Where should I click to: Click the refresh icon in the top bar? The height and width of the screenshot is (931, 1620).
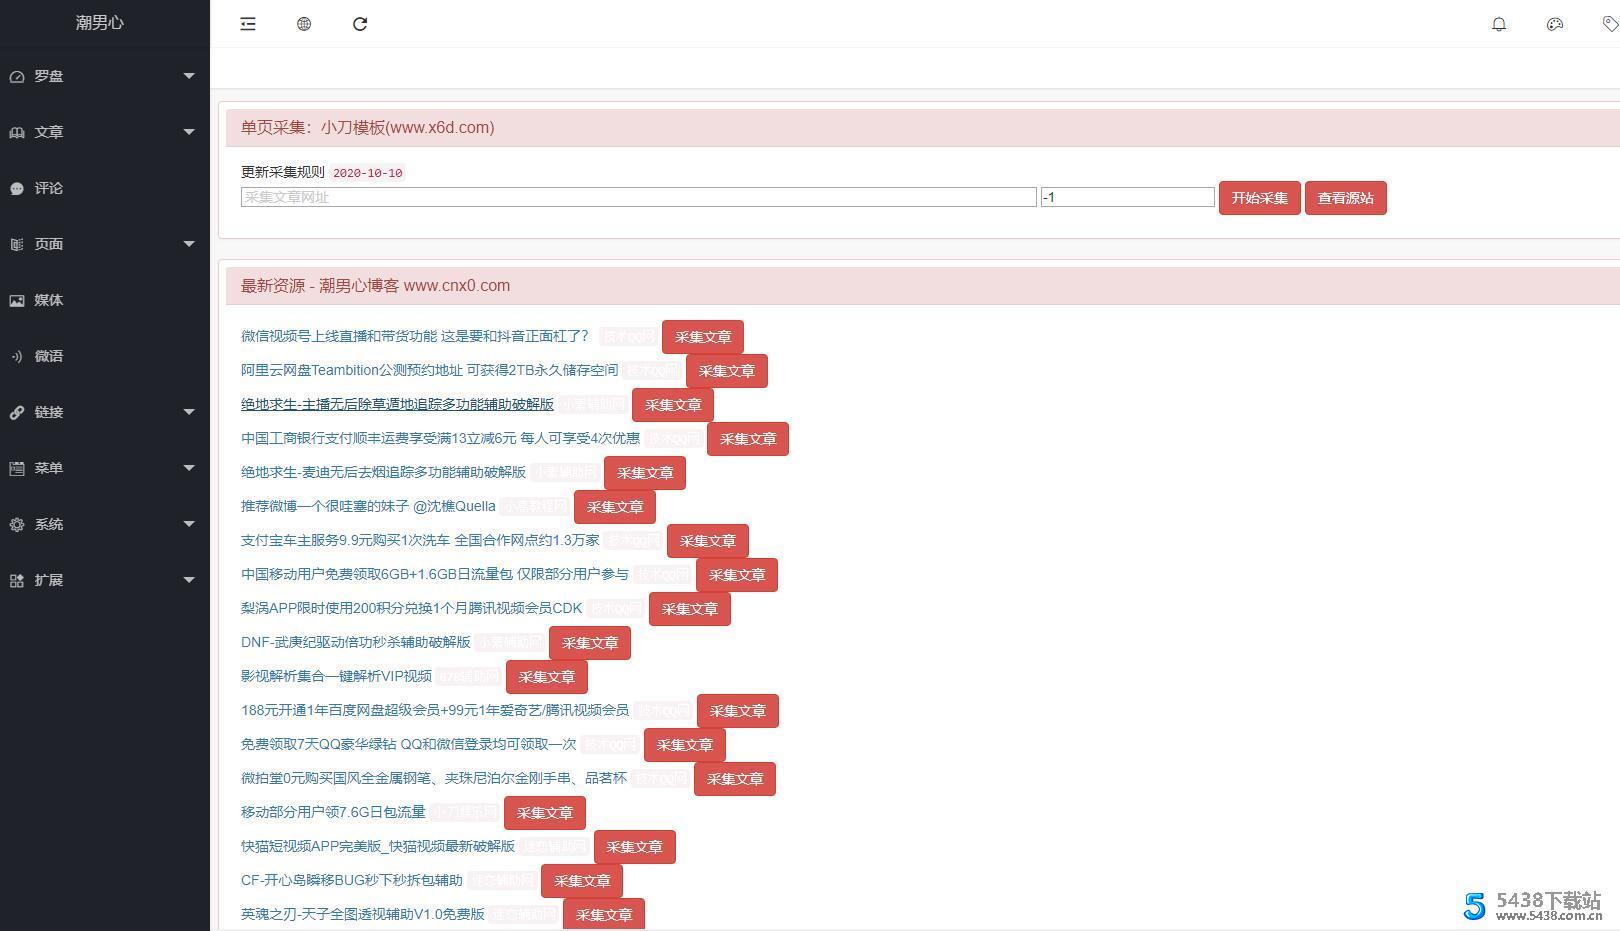360,24
